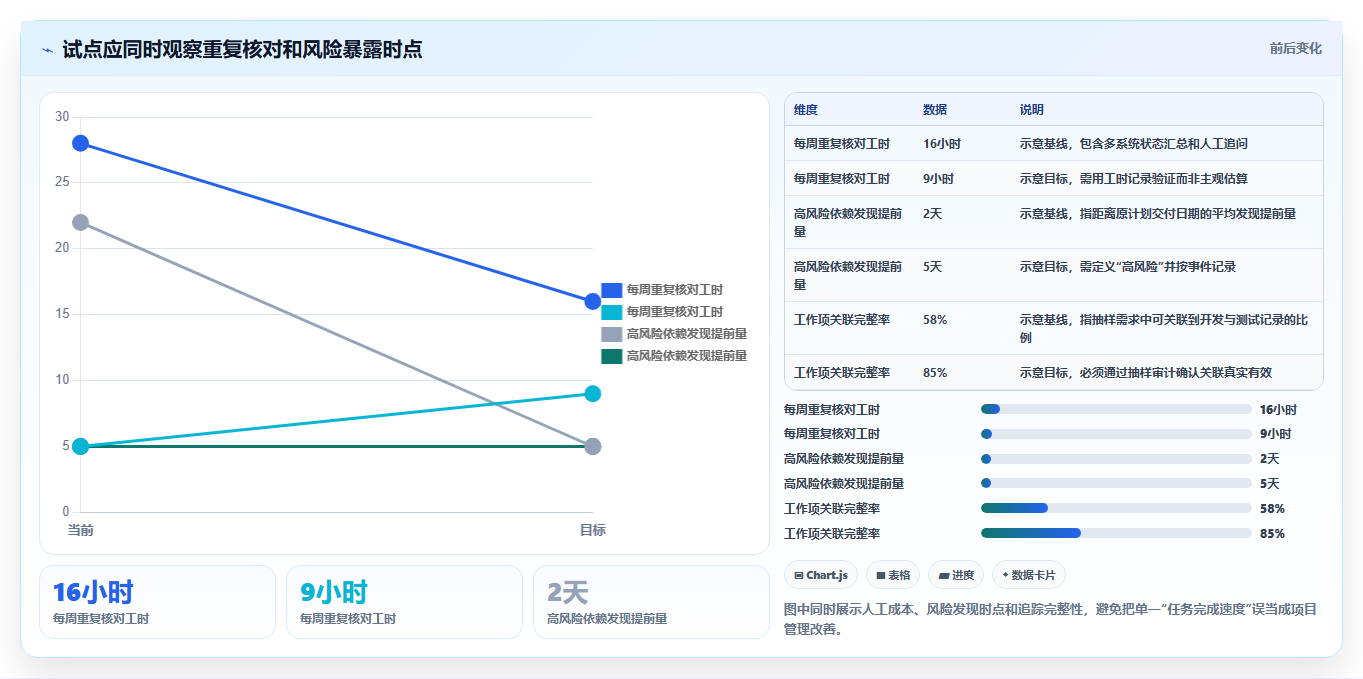This screenshot has width=1363, height=679.
Task: Click the progress bar showing 5天
Action: pyautogui.click(x=1116, y=484)
